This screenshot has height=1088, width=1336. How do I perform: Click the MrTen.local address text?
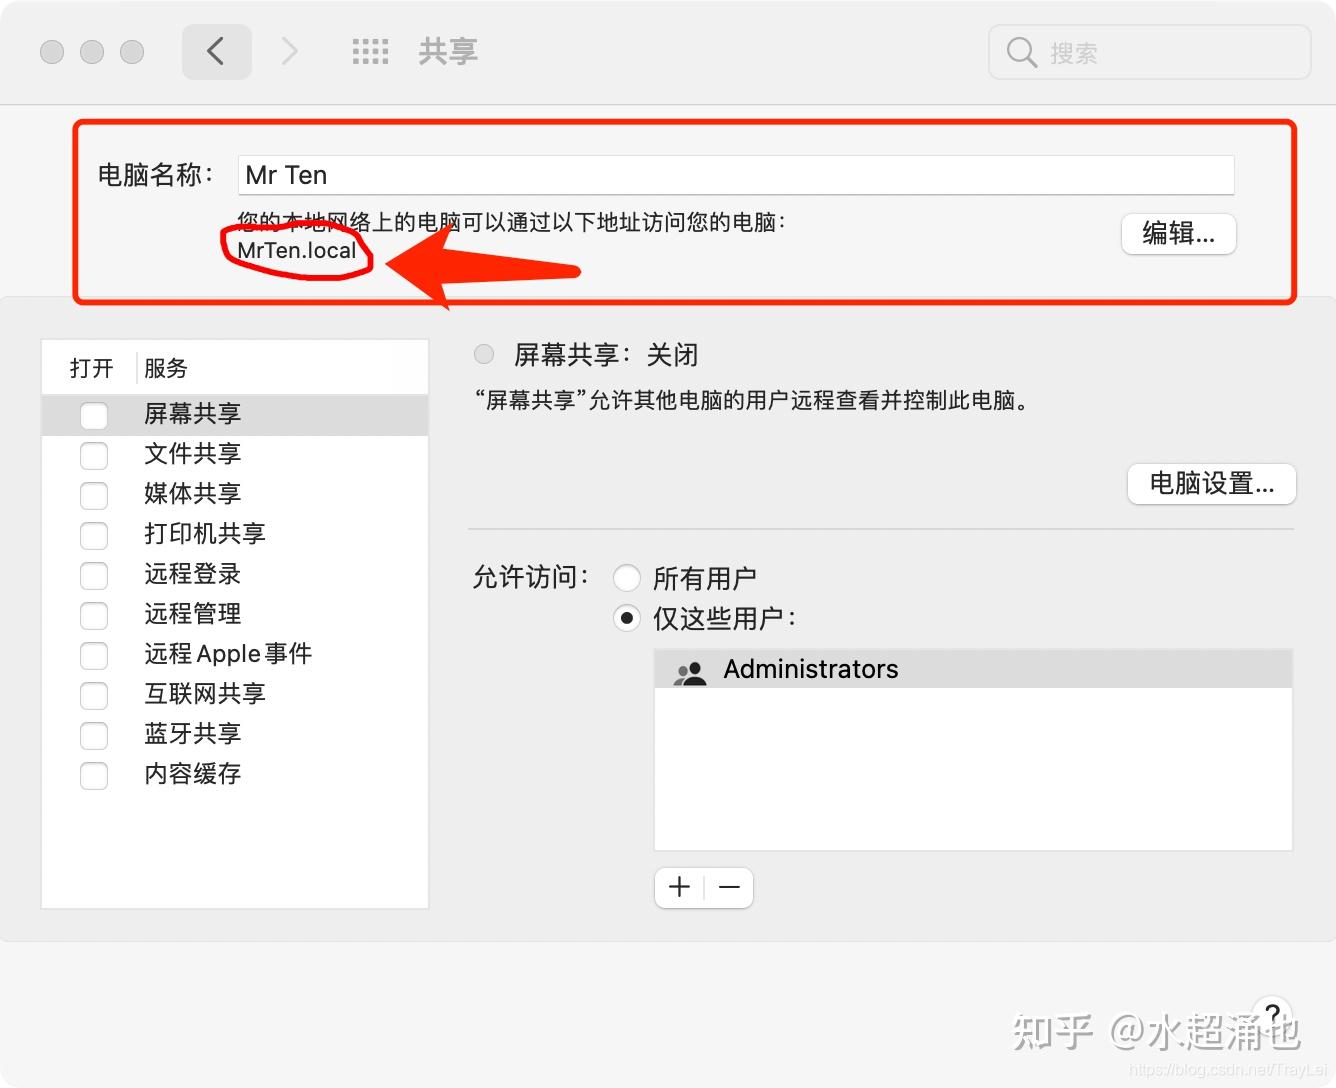(297, 250)
